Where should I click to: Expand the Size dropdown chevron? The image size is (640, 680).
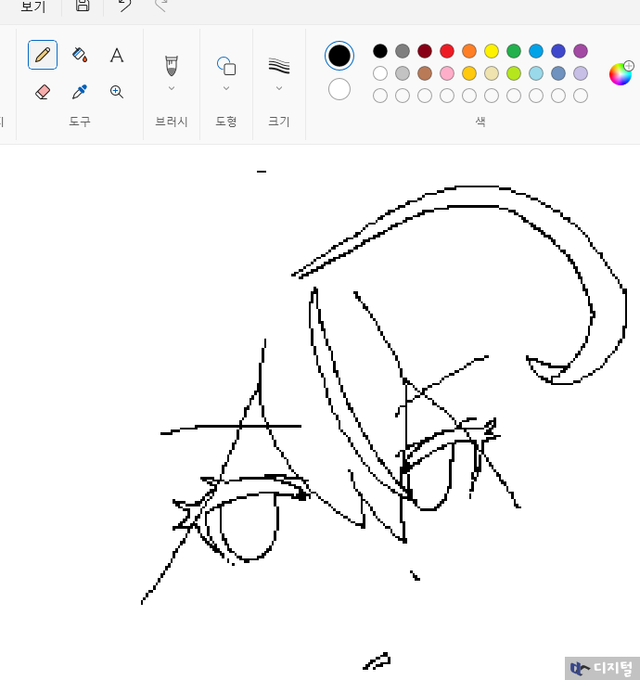tap(279, 88)
